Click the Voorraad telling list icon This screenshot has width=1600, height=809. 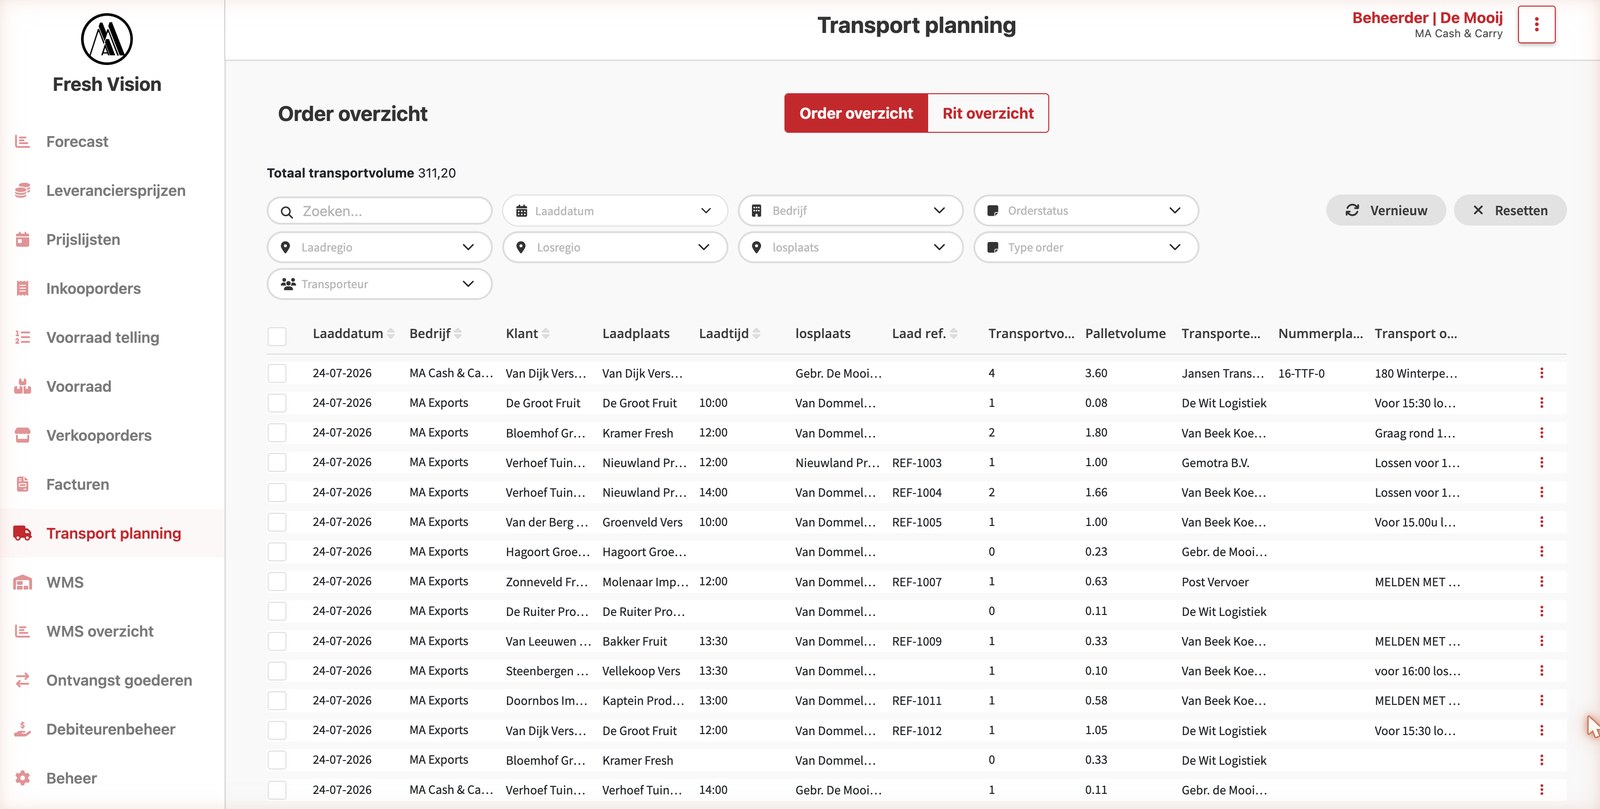22,338
